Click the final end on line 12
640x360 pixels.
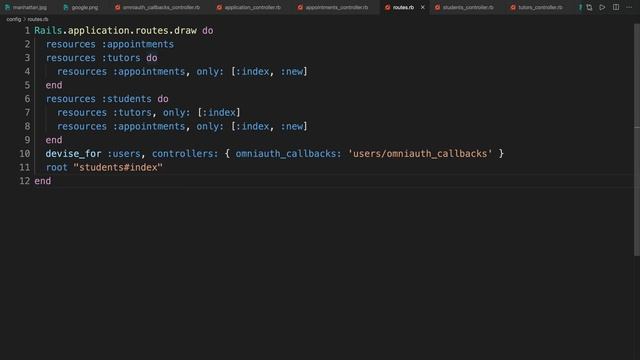tap(42, 181)
